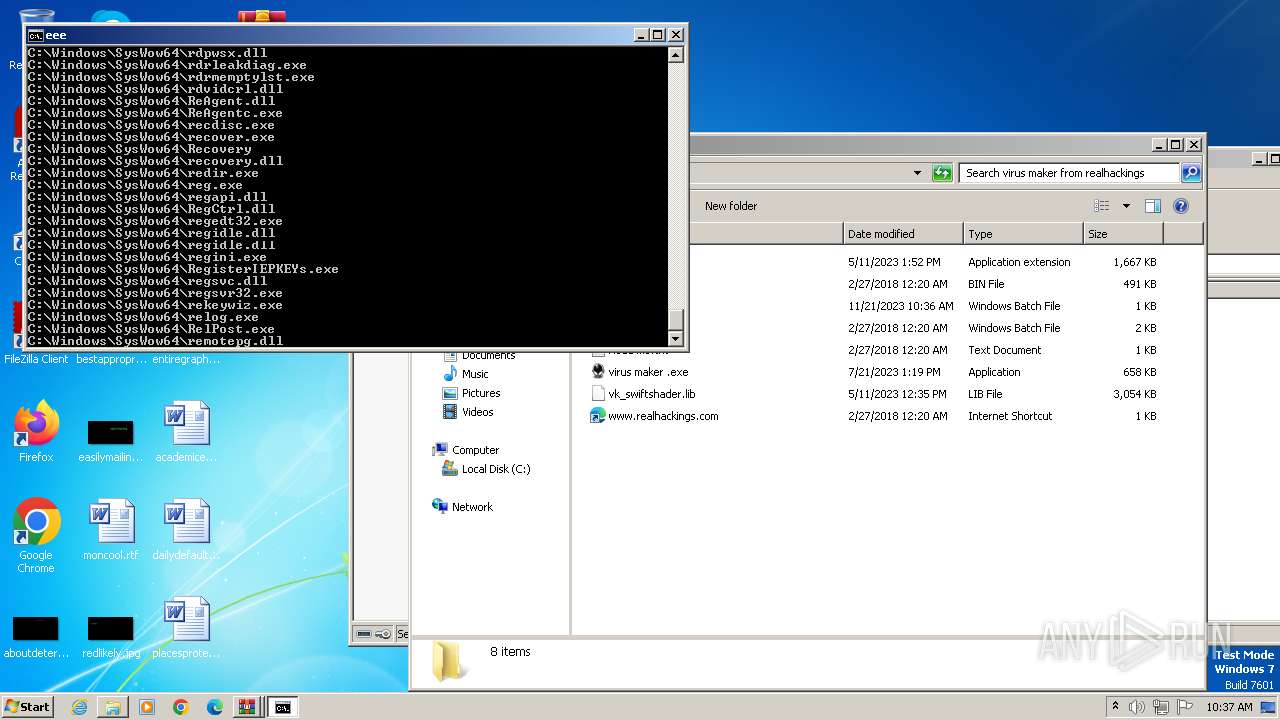This screenshot has width=1280, height=720.
Task: Click "BIN File" type cell
Action: tap(986, 284)
